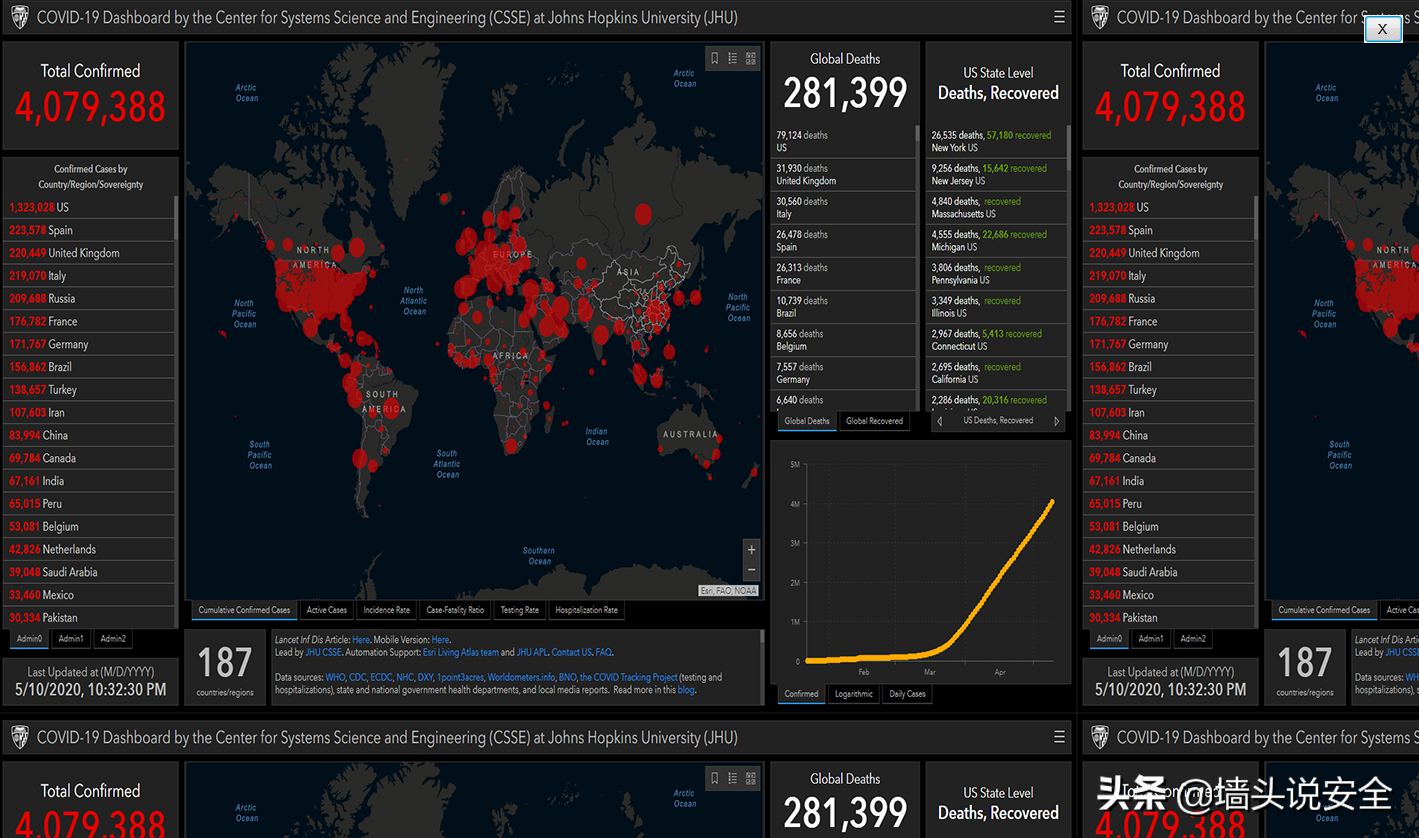Open the hamburger menu in top-left dashboard header

click(1059, 17)
